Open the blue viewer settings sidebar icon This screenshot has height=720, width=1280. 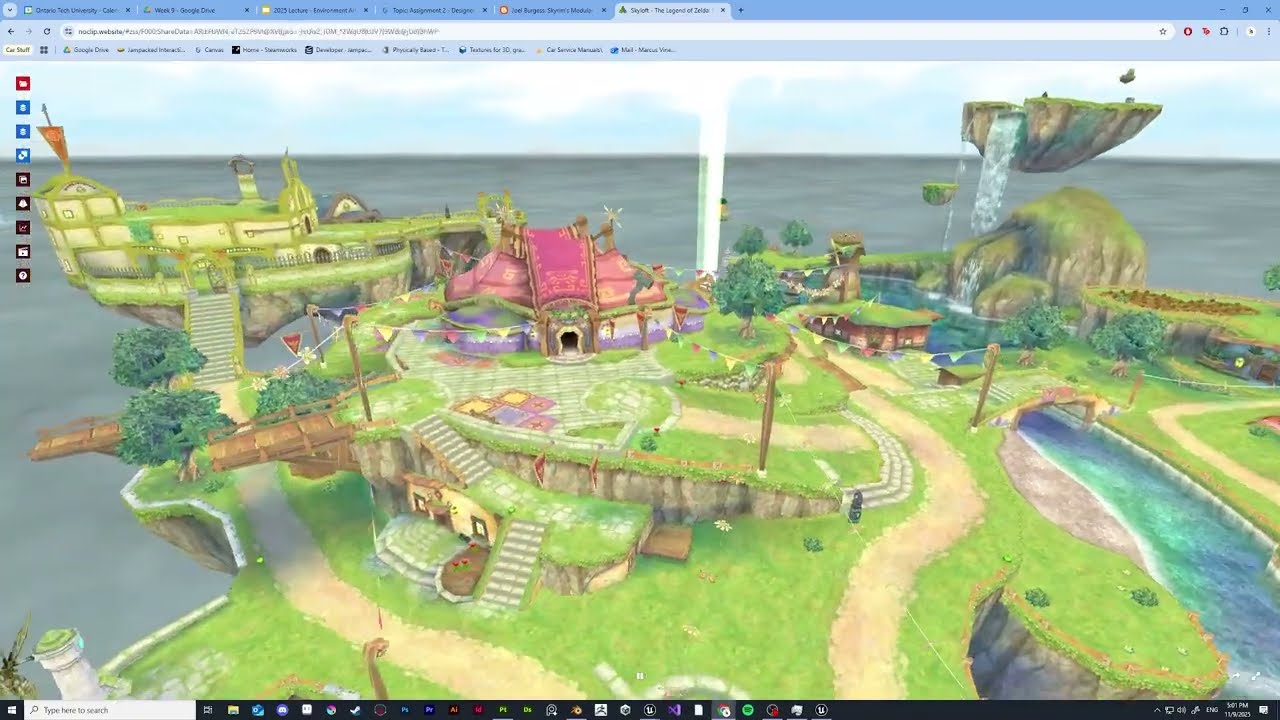[x=23, y=156]
